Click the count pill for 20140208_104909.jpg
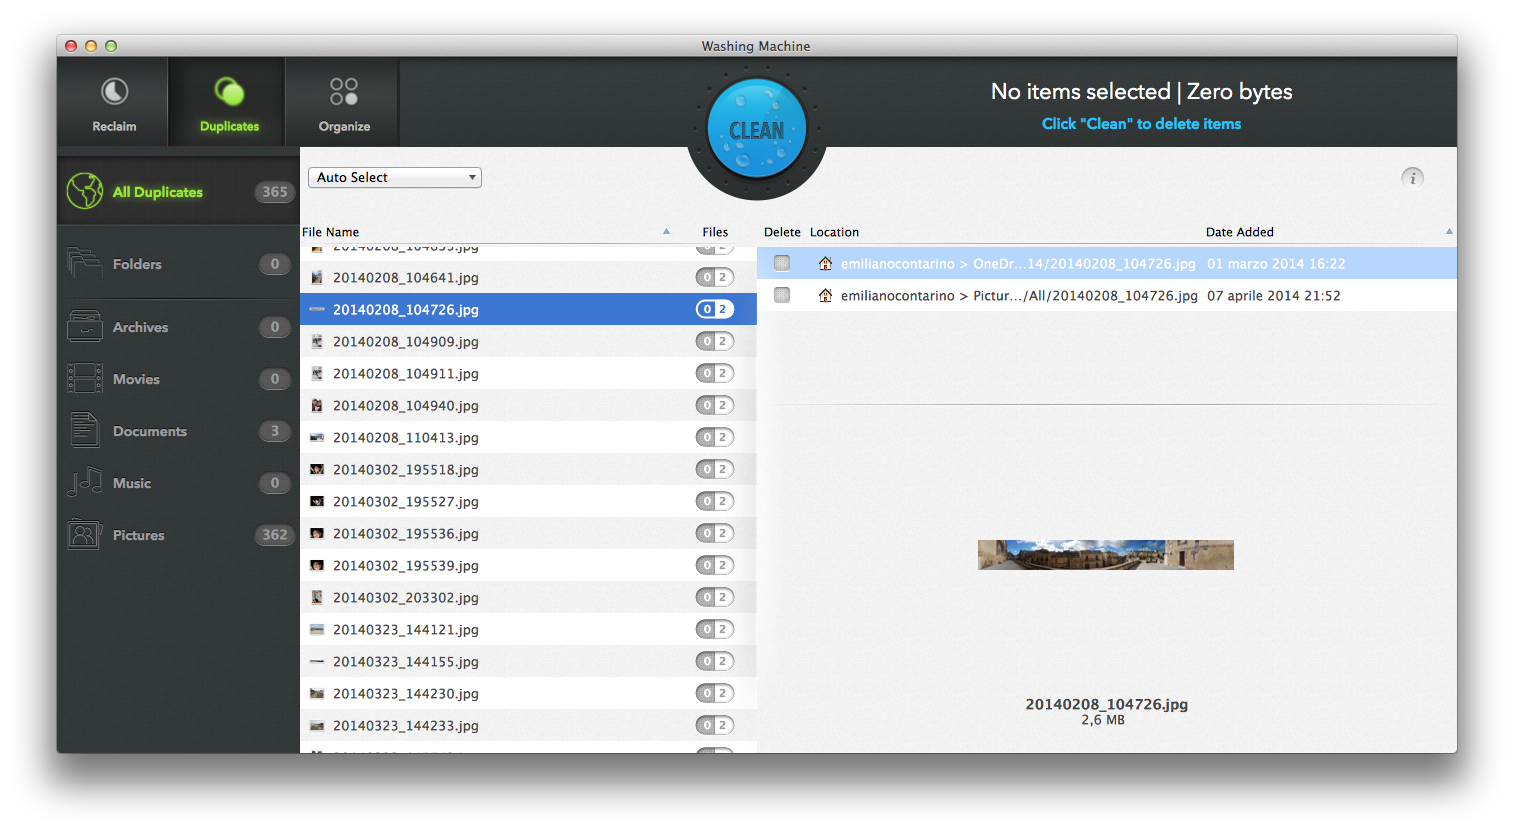The image size is (1514, 832). 715,341
